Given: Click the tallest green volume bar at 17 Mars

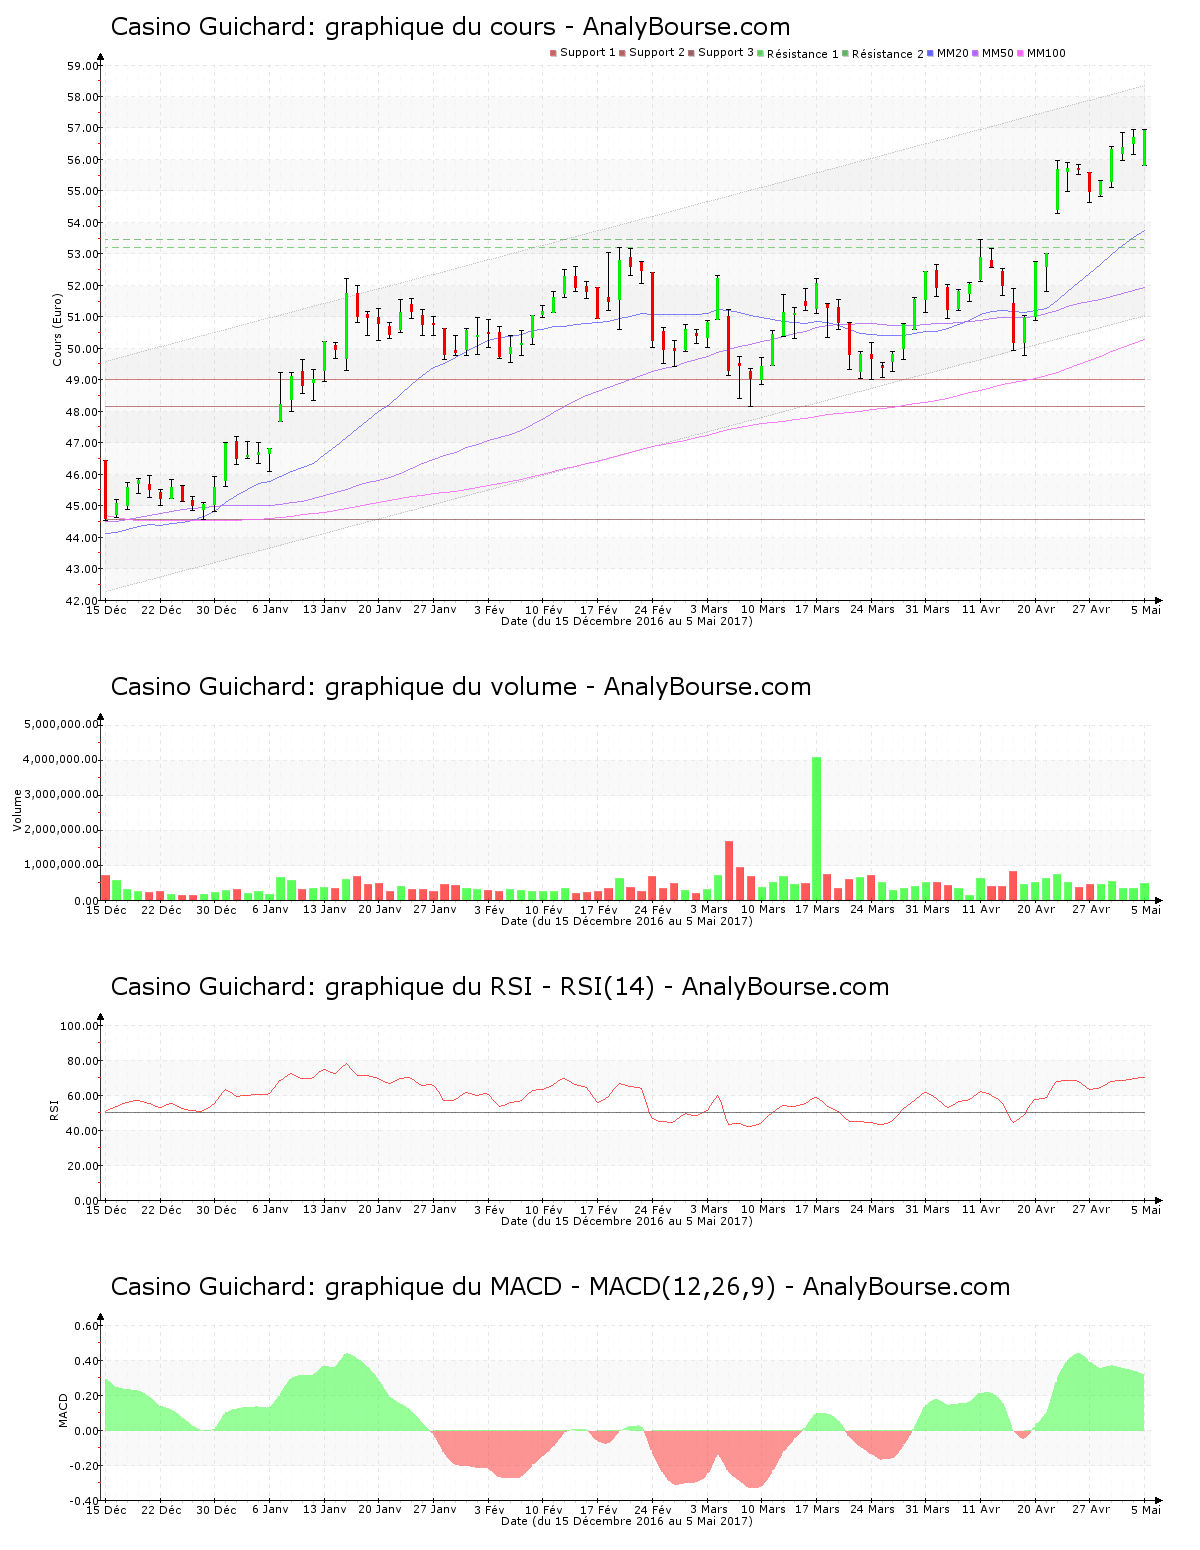Looking at the screenshot, I should coord(817,828).
